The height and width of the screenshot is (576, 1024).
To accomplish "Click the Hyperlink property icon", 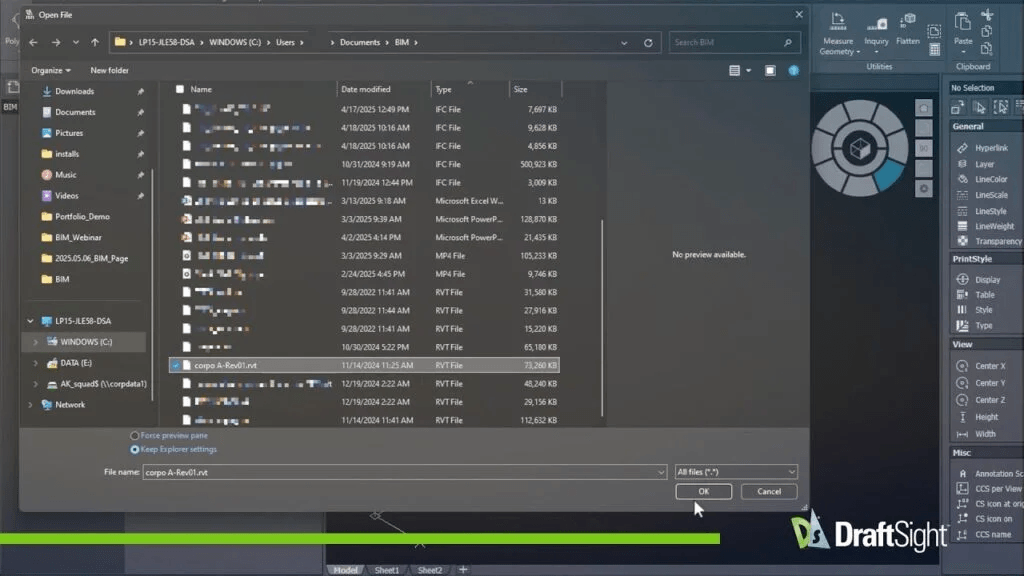I will point(961,148).
